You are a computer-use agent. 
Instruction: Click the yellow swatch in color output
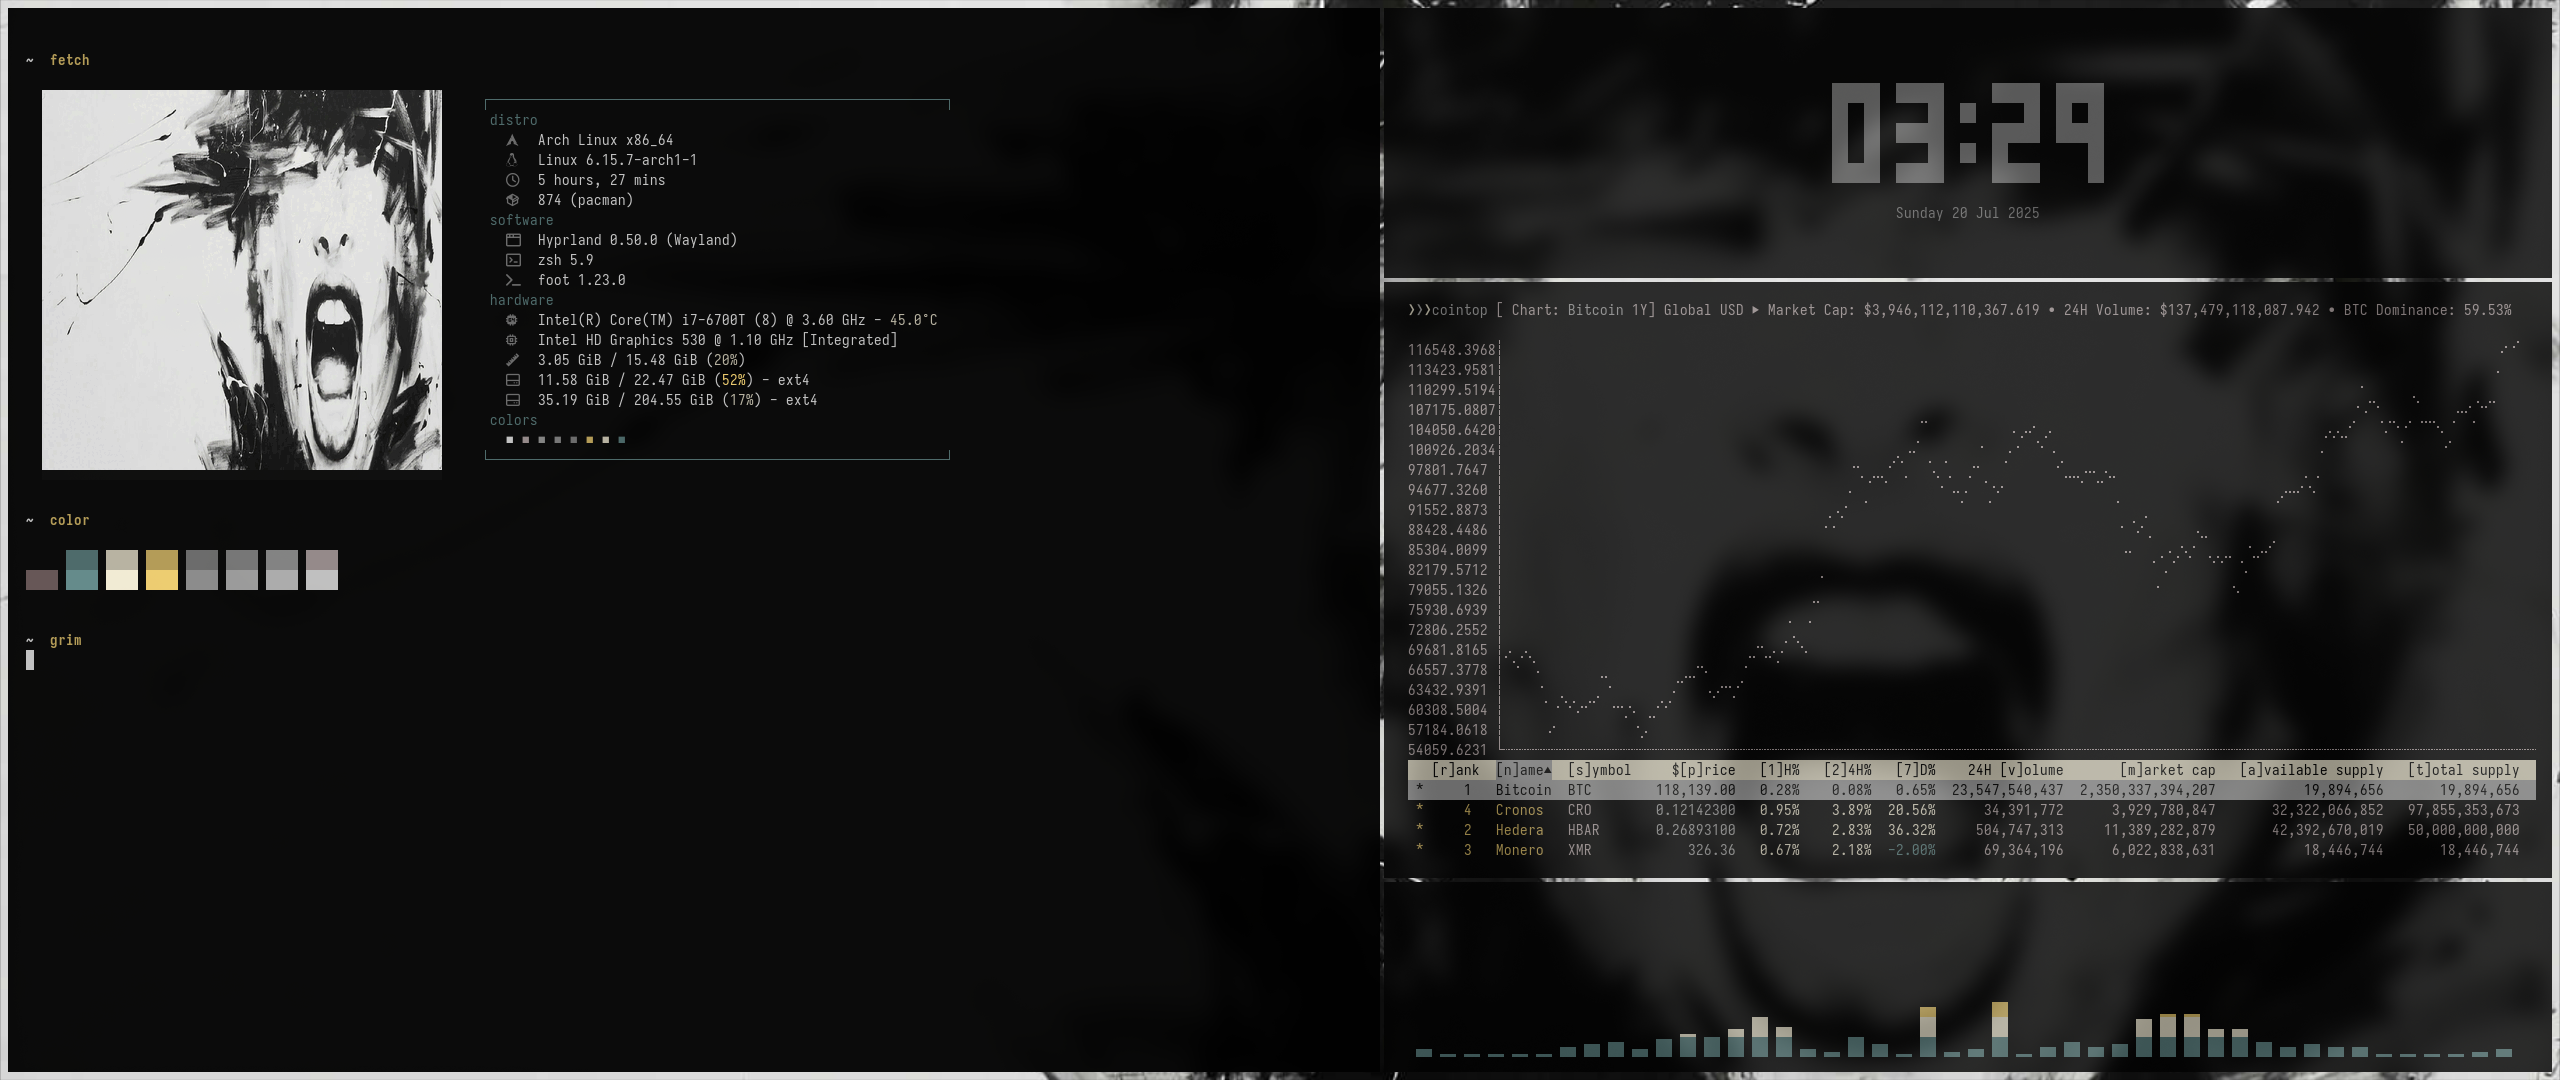coord(162,570)
